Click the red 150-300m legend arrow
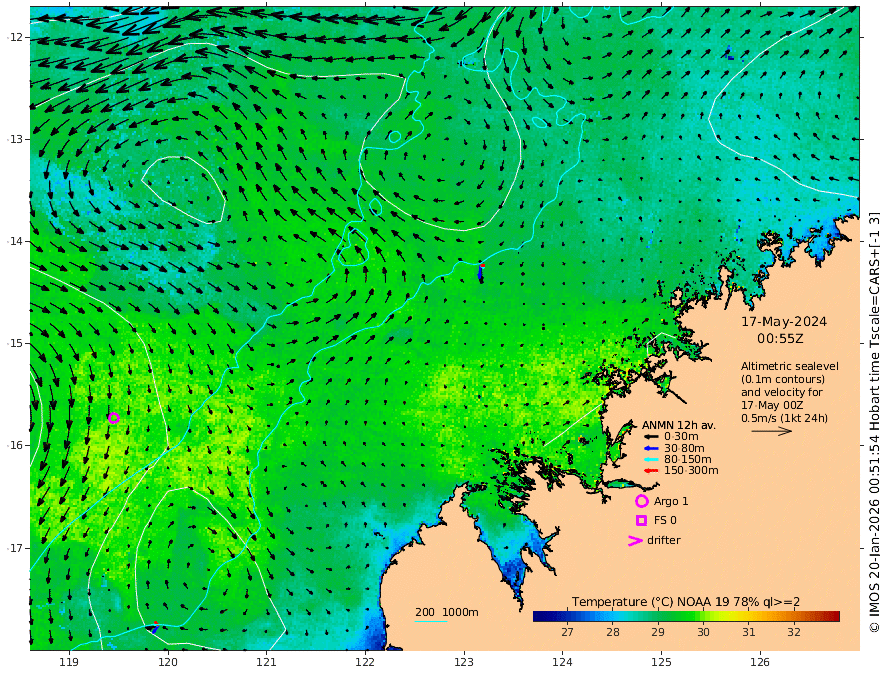Image resolution: width=880 pixels, height=680 pixels. 651,471
